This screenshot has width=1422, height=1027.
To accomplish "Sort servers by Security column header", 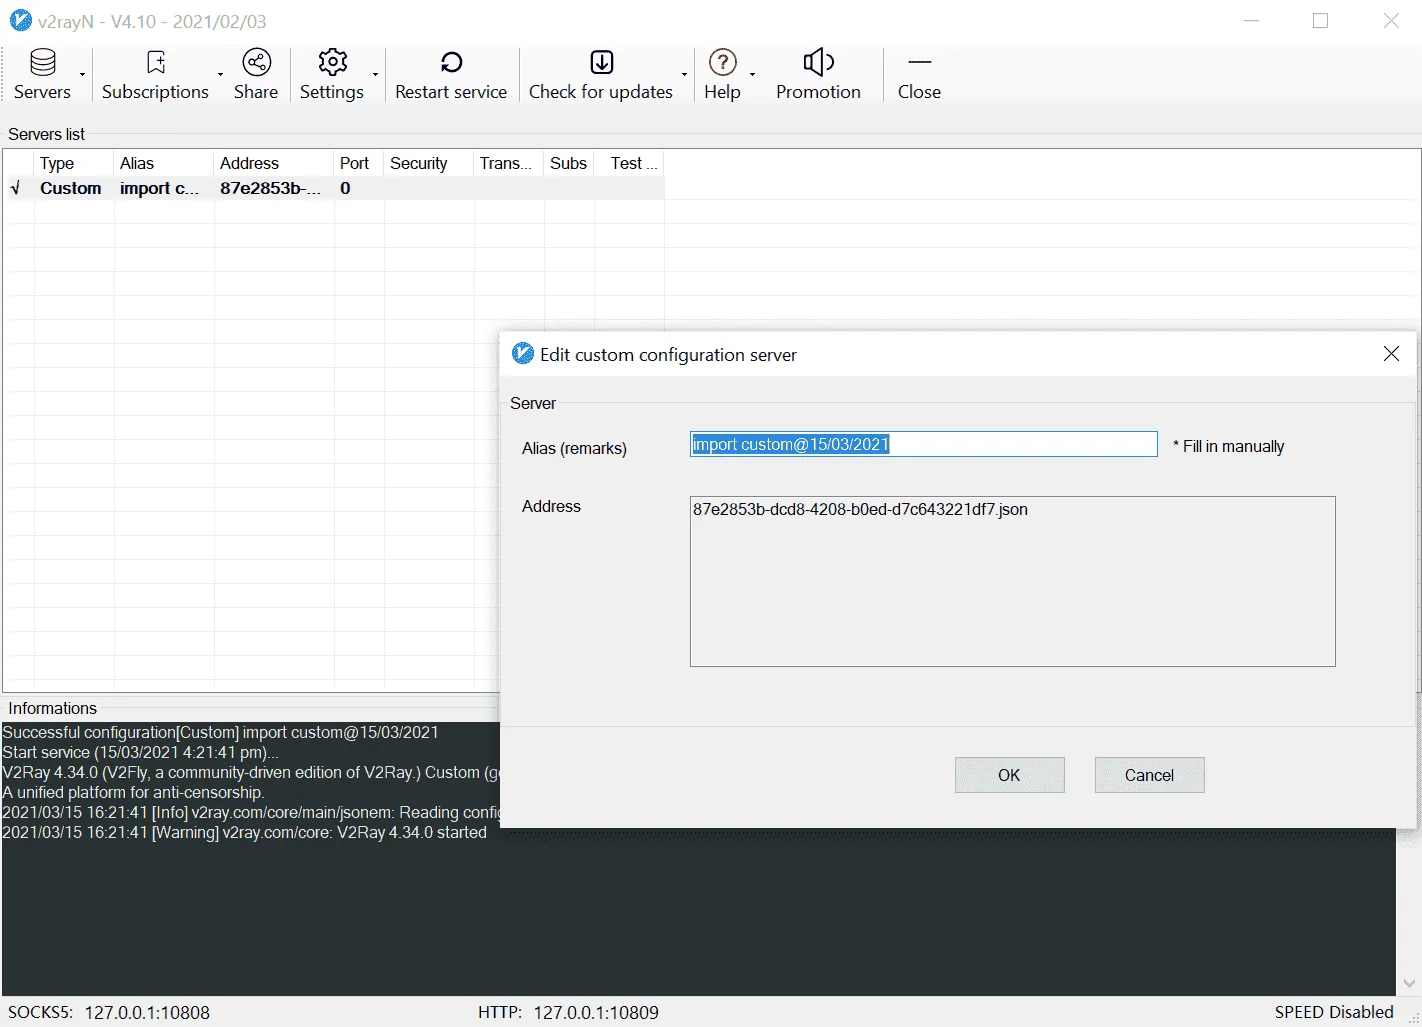I will point(429,163).
